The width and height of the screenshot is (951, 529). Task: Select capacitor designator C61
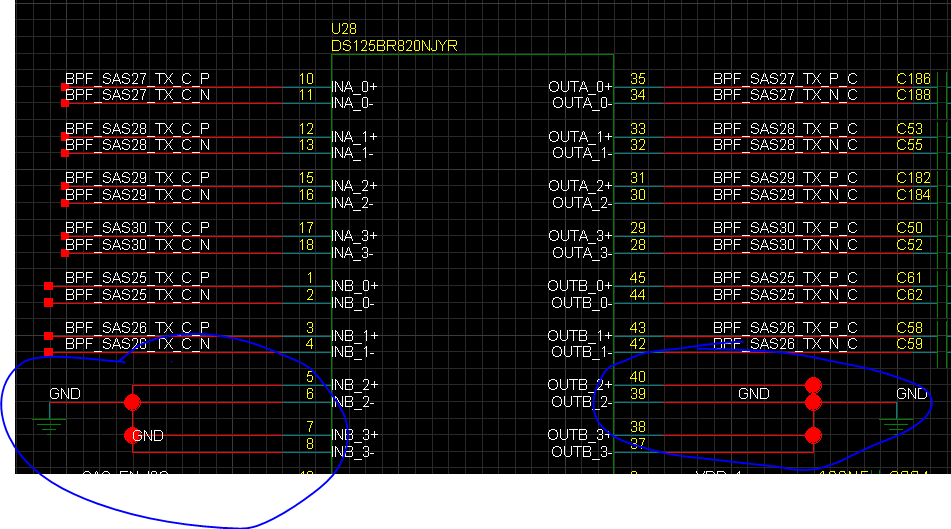(x=909, y=278)
